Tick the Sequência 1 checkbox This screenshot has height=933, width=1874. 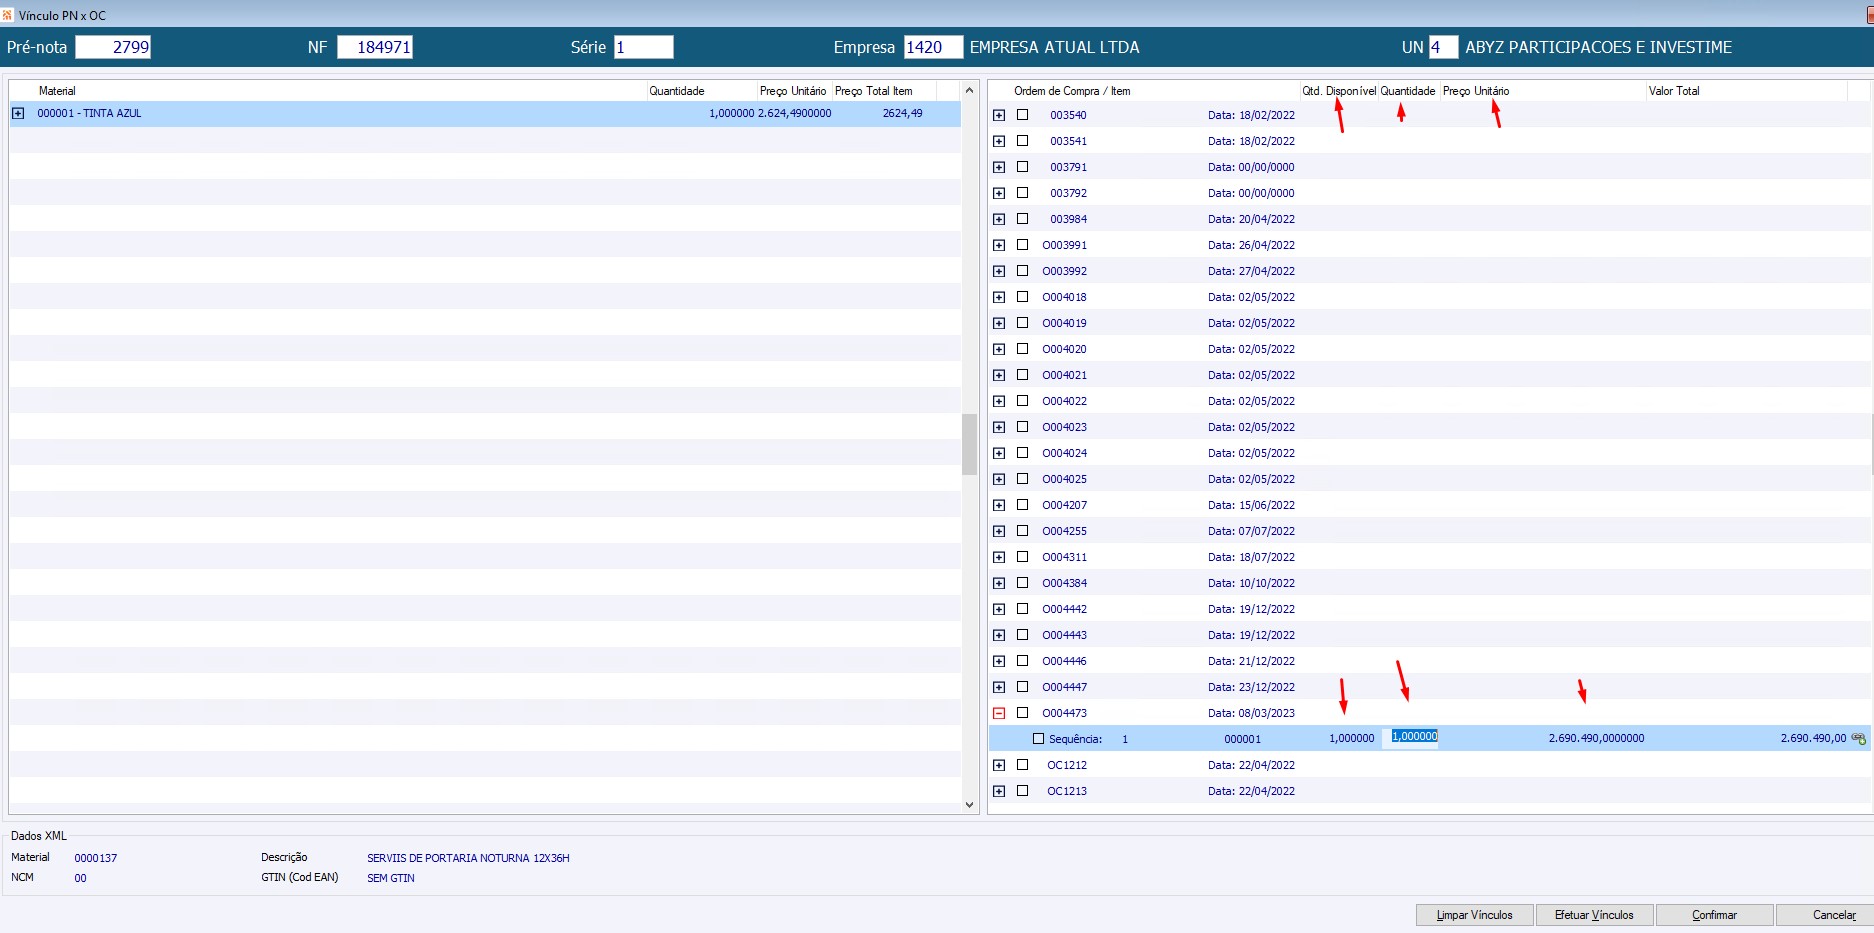pyautogui.click(x=1038, y=739)
